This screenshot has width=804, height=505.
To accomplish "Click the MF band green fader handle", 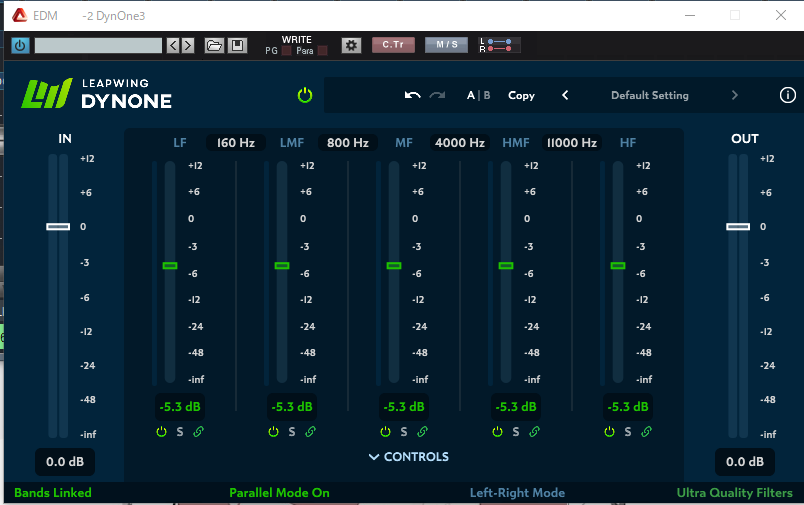I will pos(394,266).
